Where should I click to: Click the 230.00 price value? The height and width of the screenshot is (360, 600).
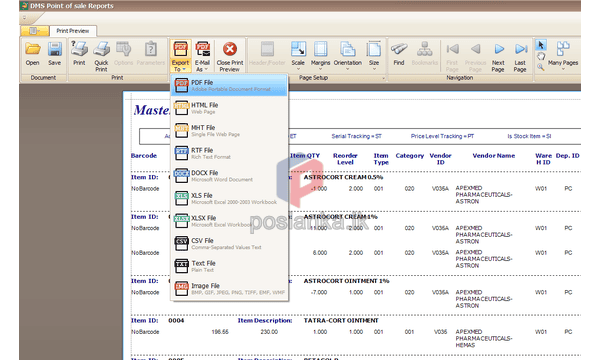pyautogui.click(x=269, y=332)
